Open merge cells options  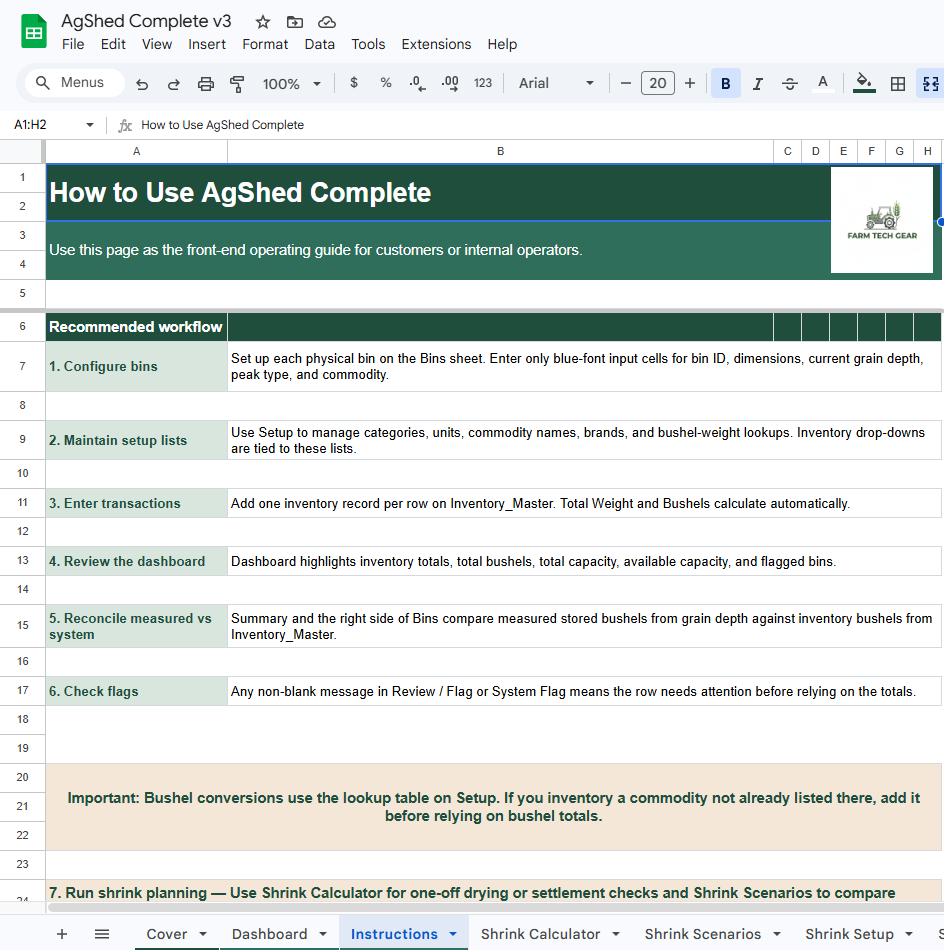coord(930,84)
